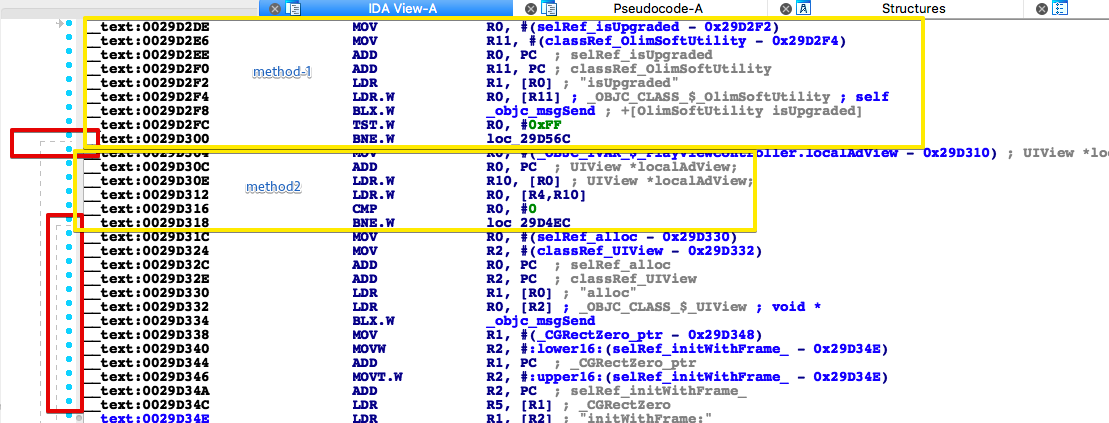Click the IDA View-A tab icon
Screen dimensions: 1109x423
294,8
